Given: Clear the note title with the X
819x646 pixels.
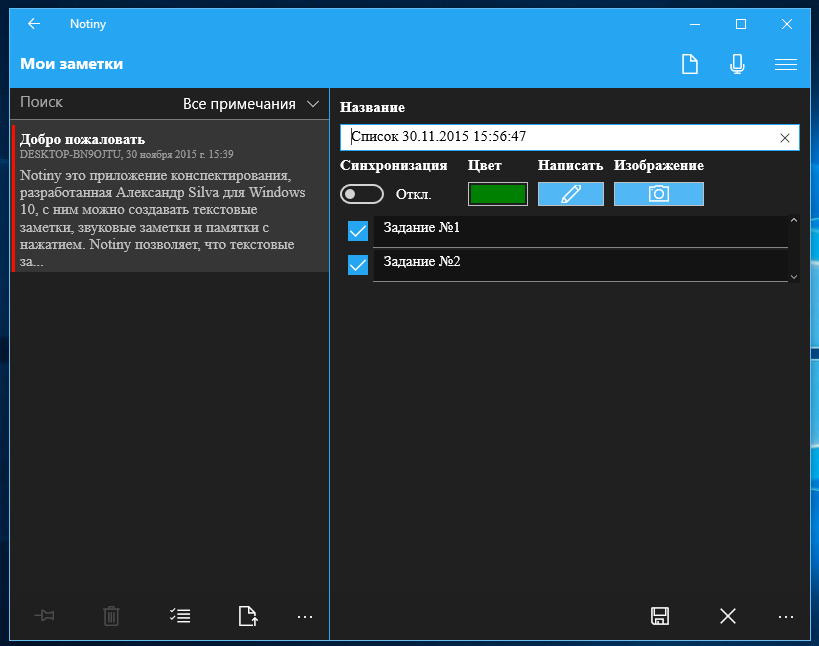Looking at the screenshot, I should (x=785, y=138).
